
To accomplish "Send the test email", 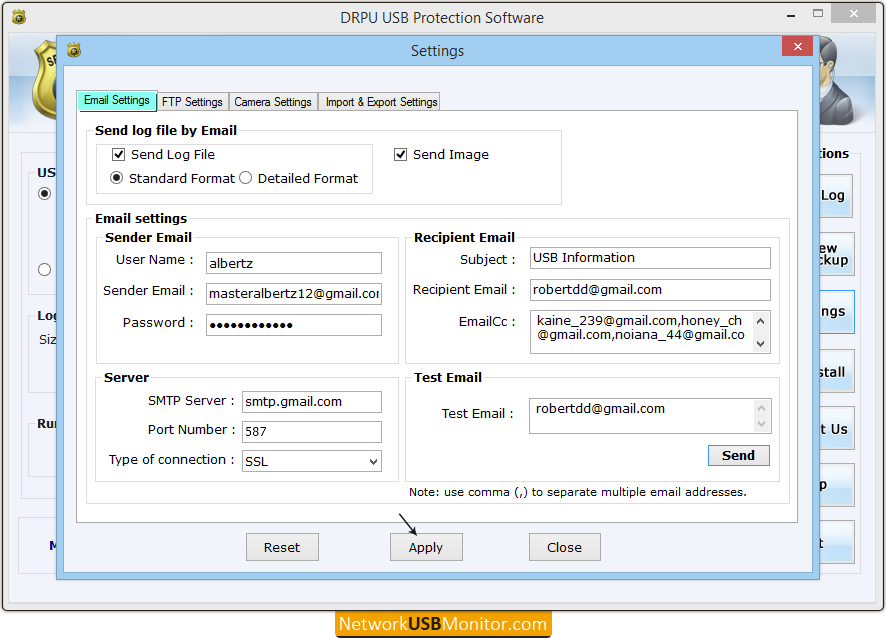I will (739, 455).
